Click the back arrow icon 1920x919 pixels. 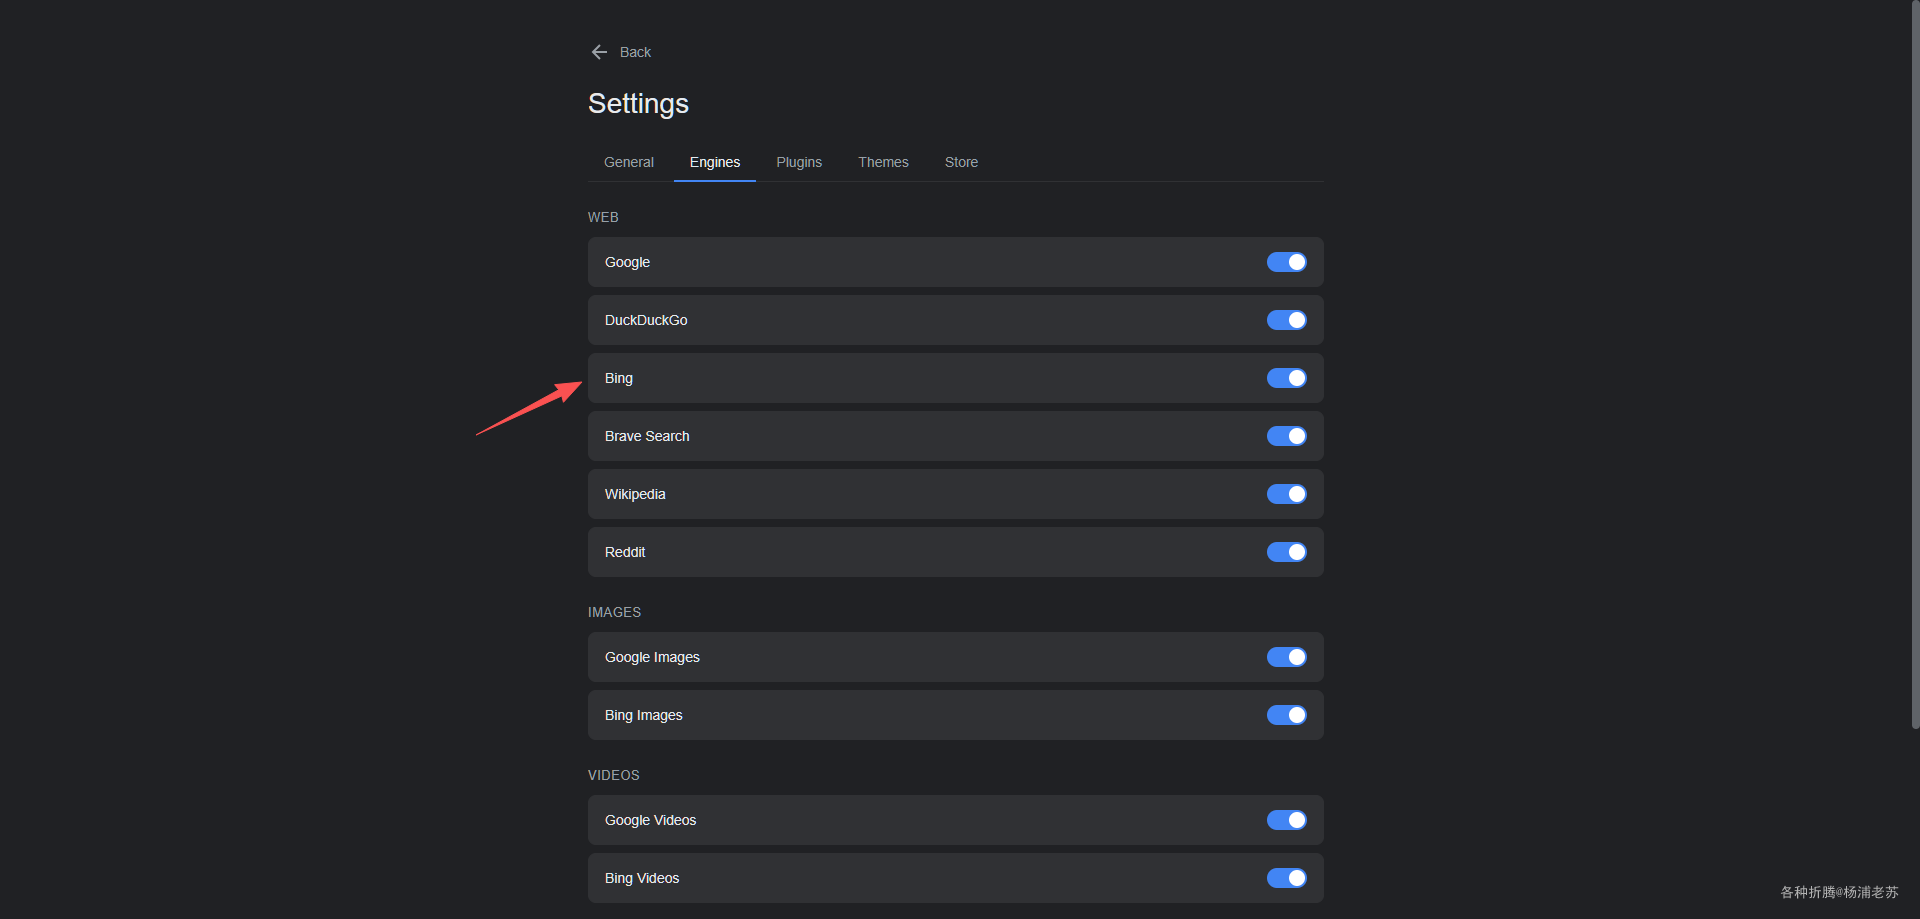(x=599, y=52)
